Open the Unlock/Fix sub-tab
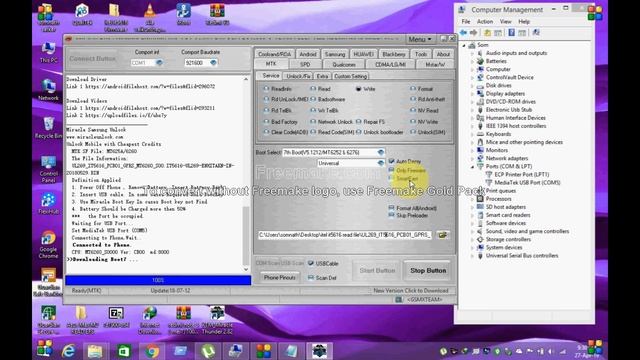The image size is (640, 360). (298, 76)
